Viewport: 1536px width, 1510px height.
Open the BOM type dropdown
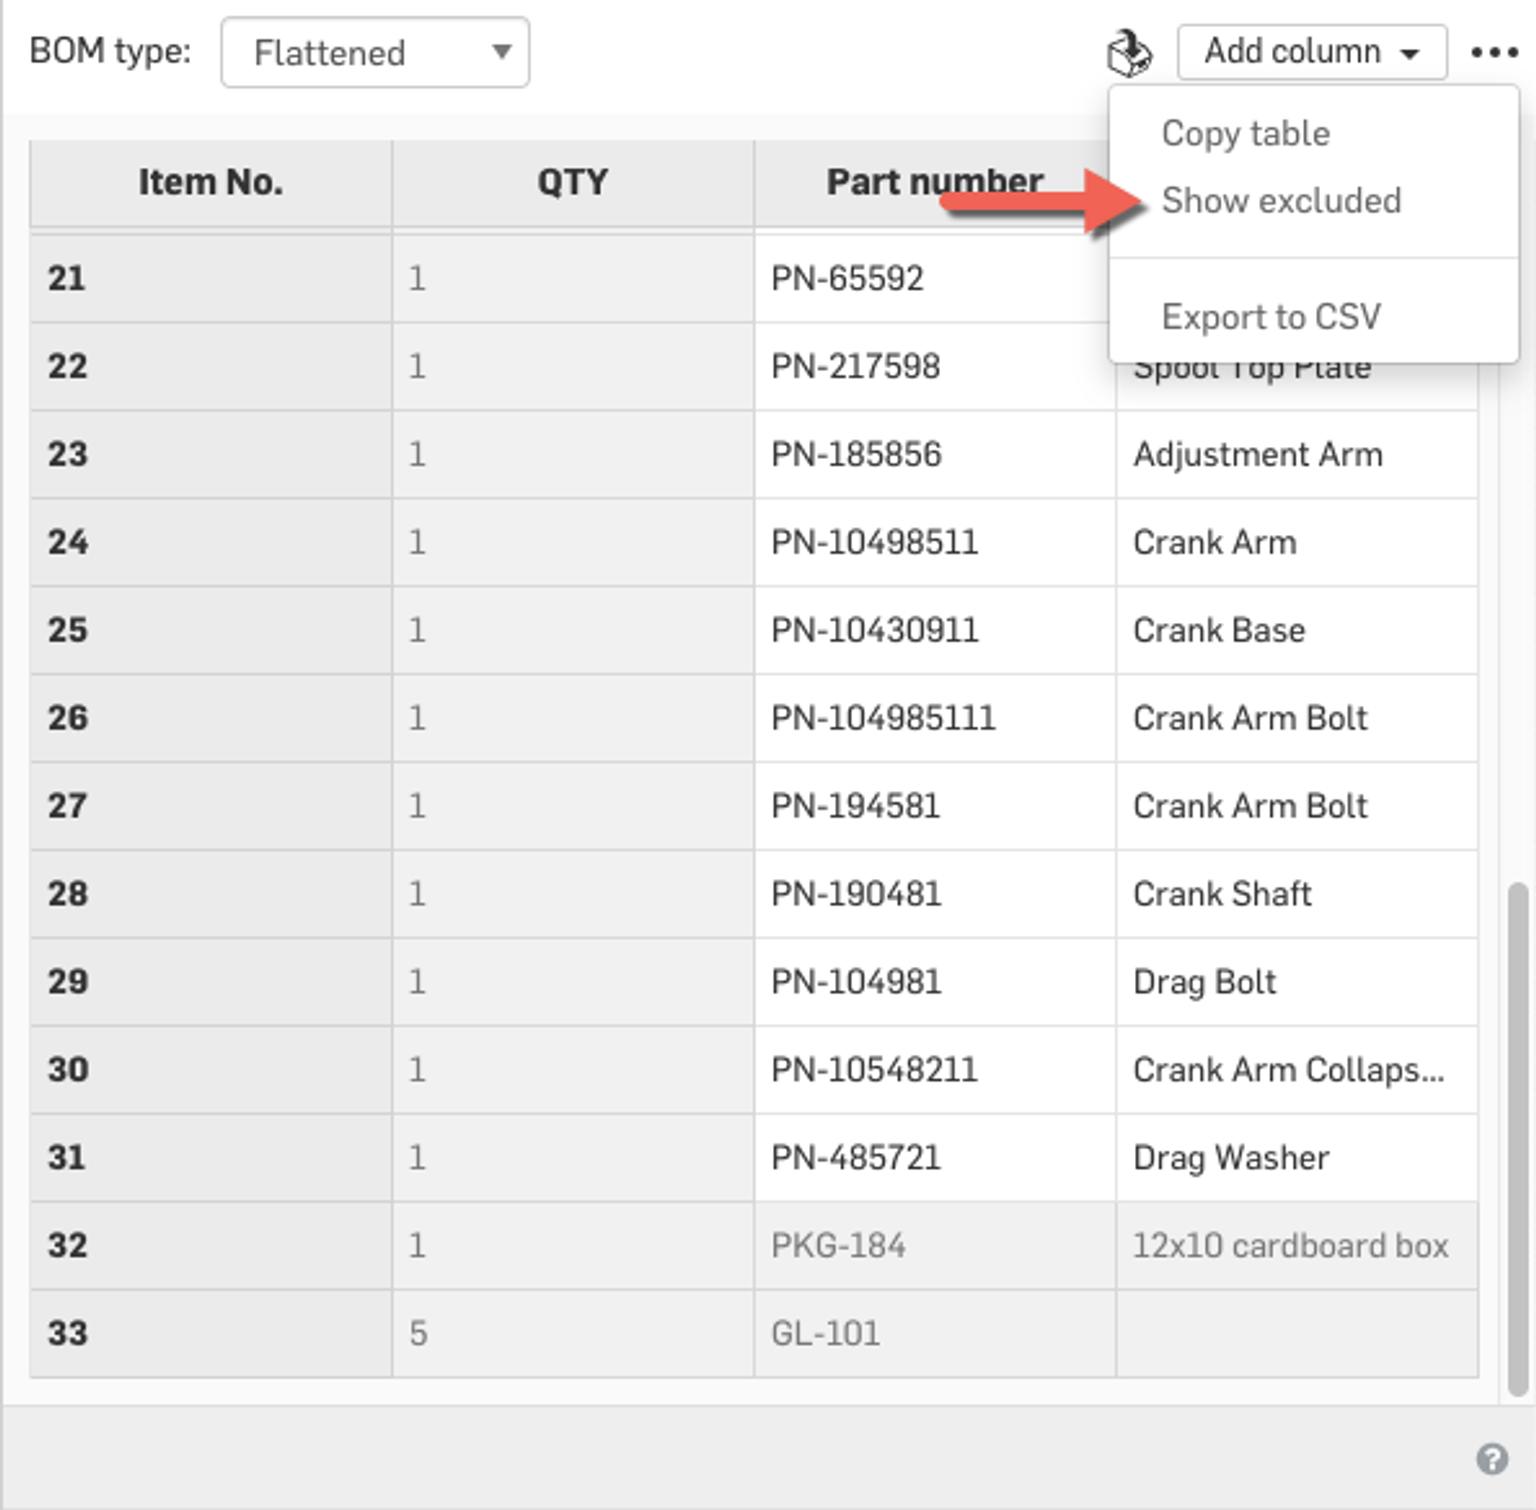pyautogui.click(x=374, y=52)
